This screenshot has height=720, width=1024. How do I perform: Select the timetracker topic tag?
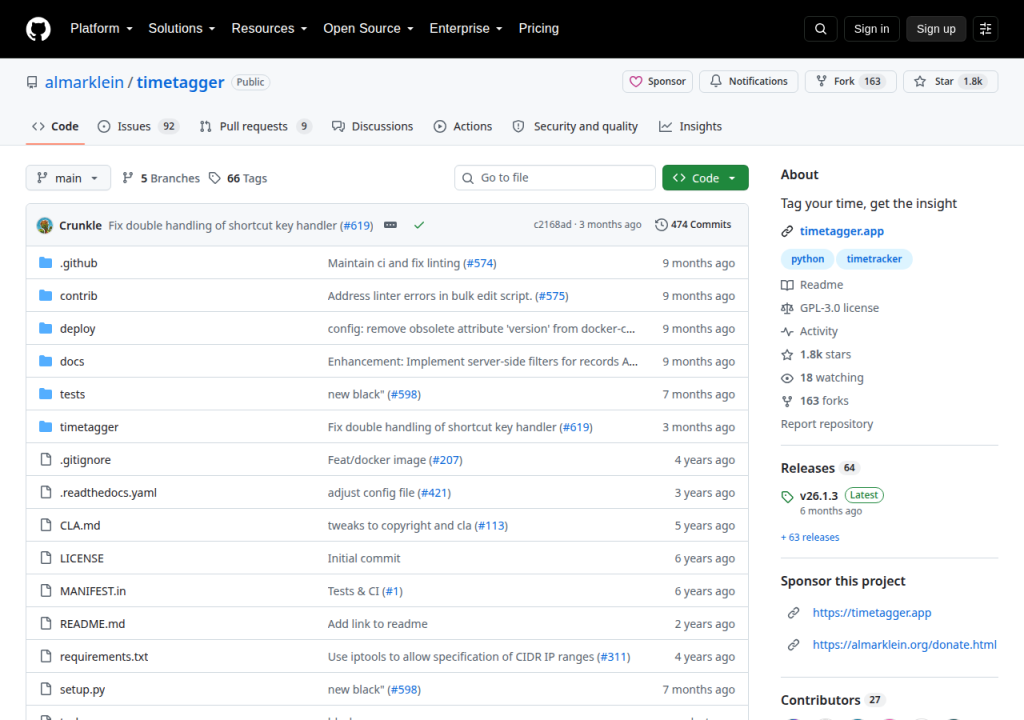click(x=874, y=259)
